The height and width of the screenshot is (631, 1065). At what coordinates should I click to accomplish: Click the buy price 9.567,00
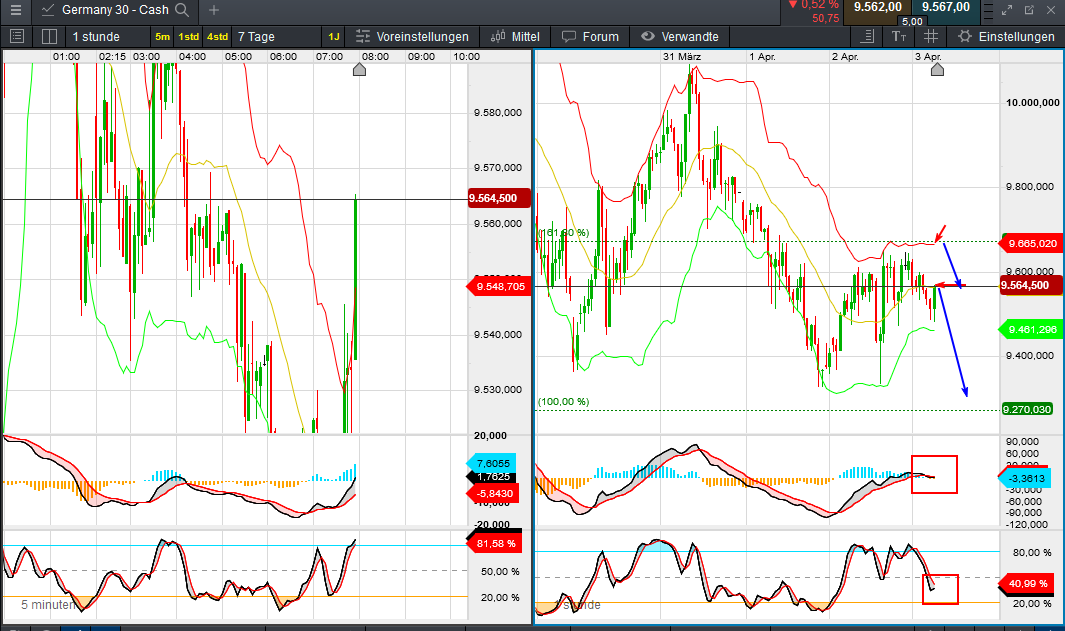point(945,7)
